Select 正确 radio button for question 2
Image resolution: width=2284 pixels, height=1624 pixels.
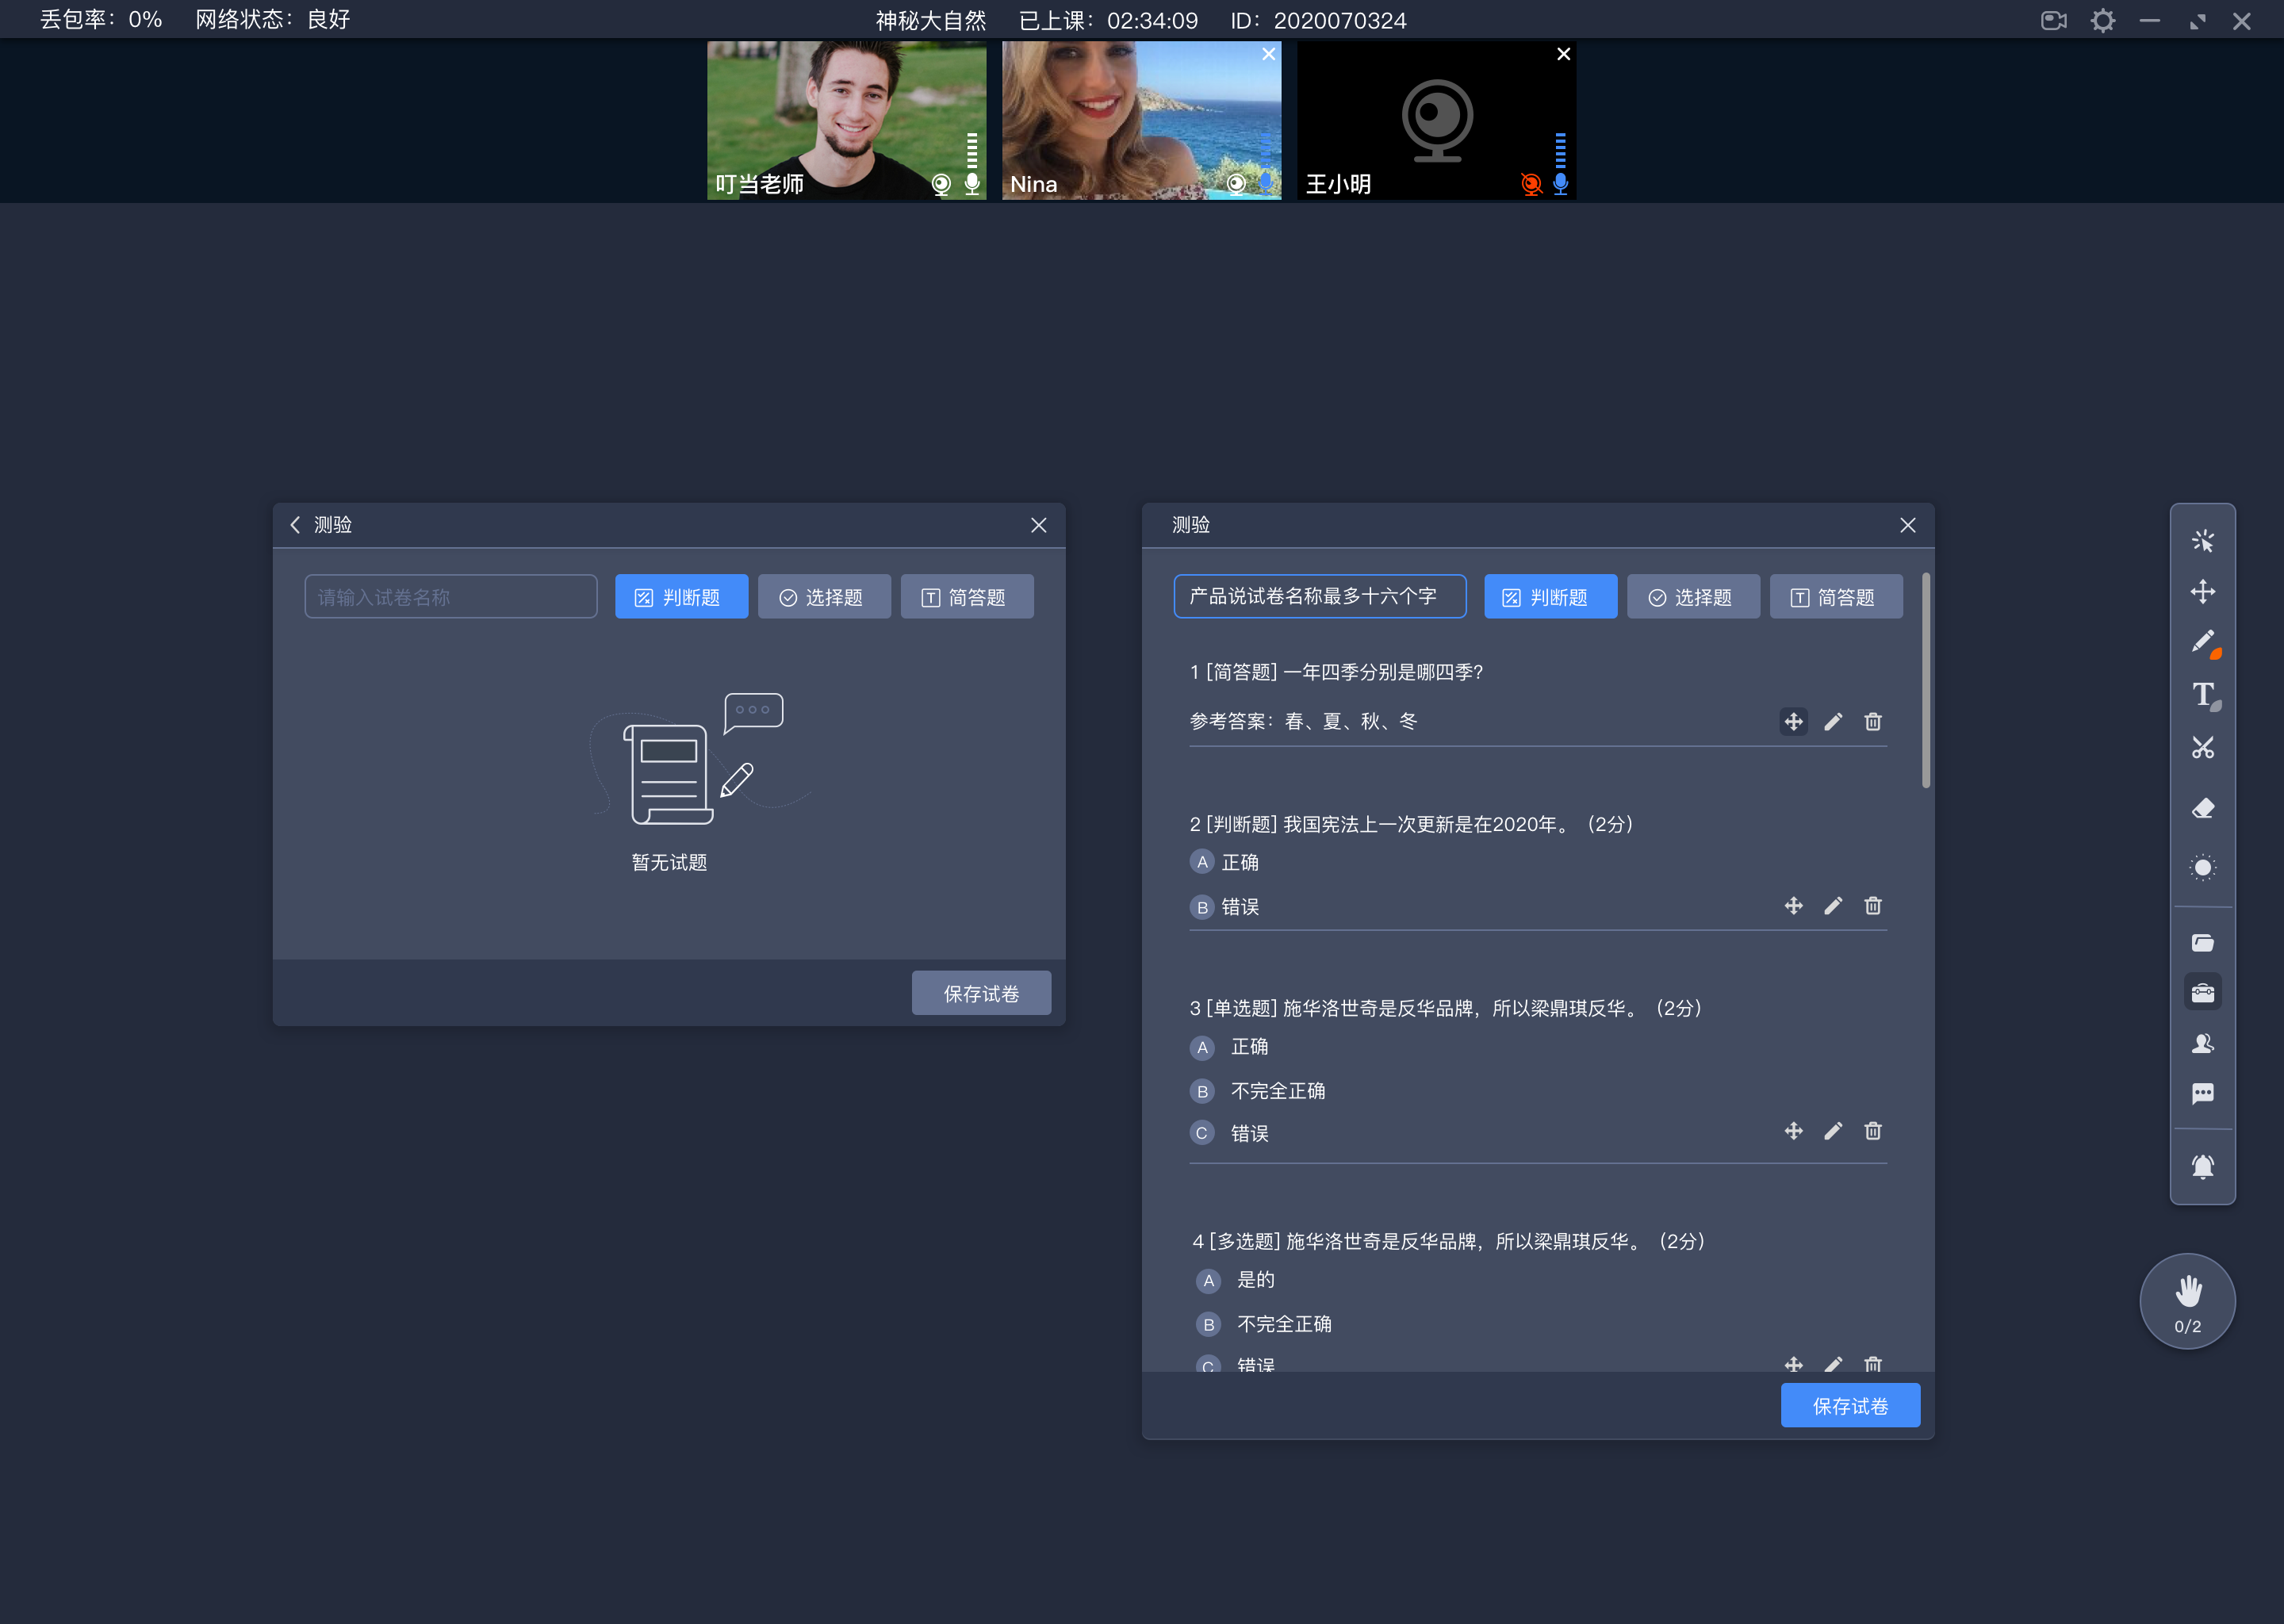point(1201,861)
